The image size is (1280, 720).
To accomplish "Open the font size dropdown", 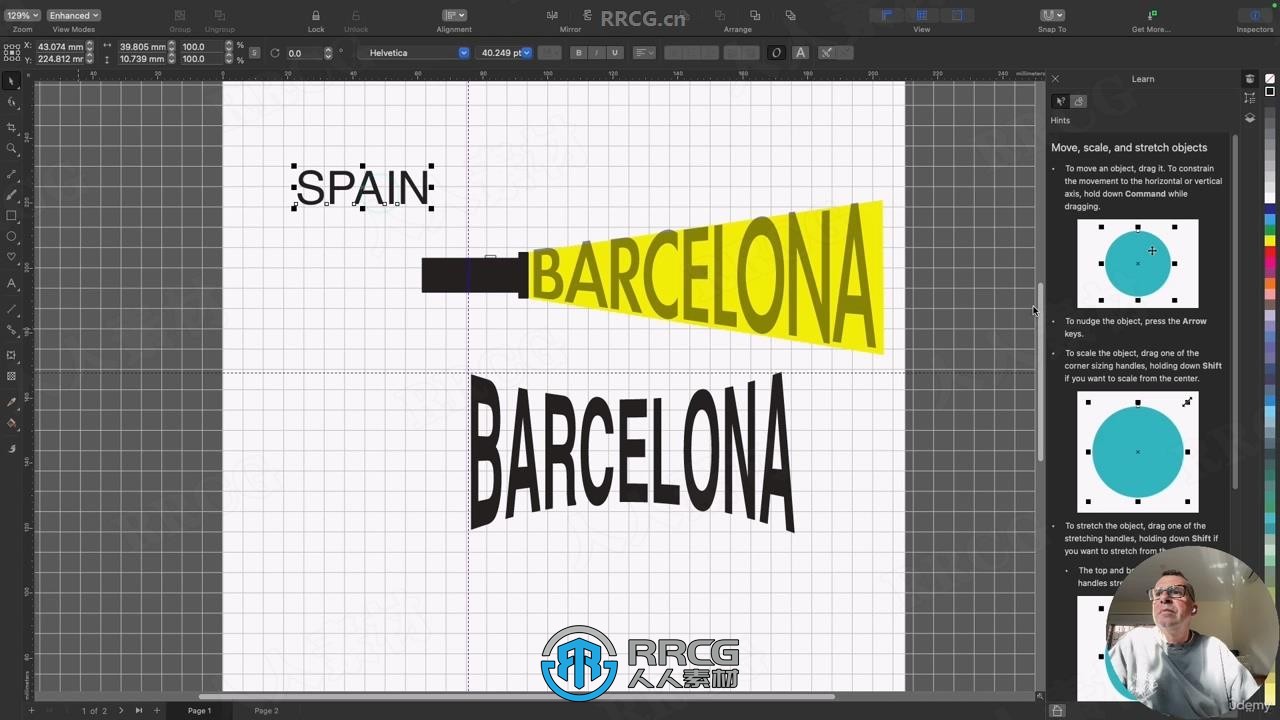I will click(527, 53).
